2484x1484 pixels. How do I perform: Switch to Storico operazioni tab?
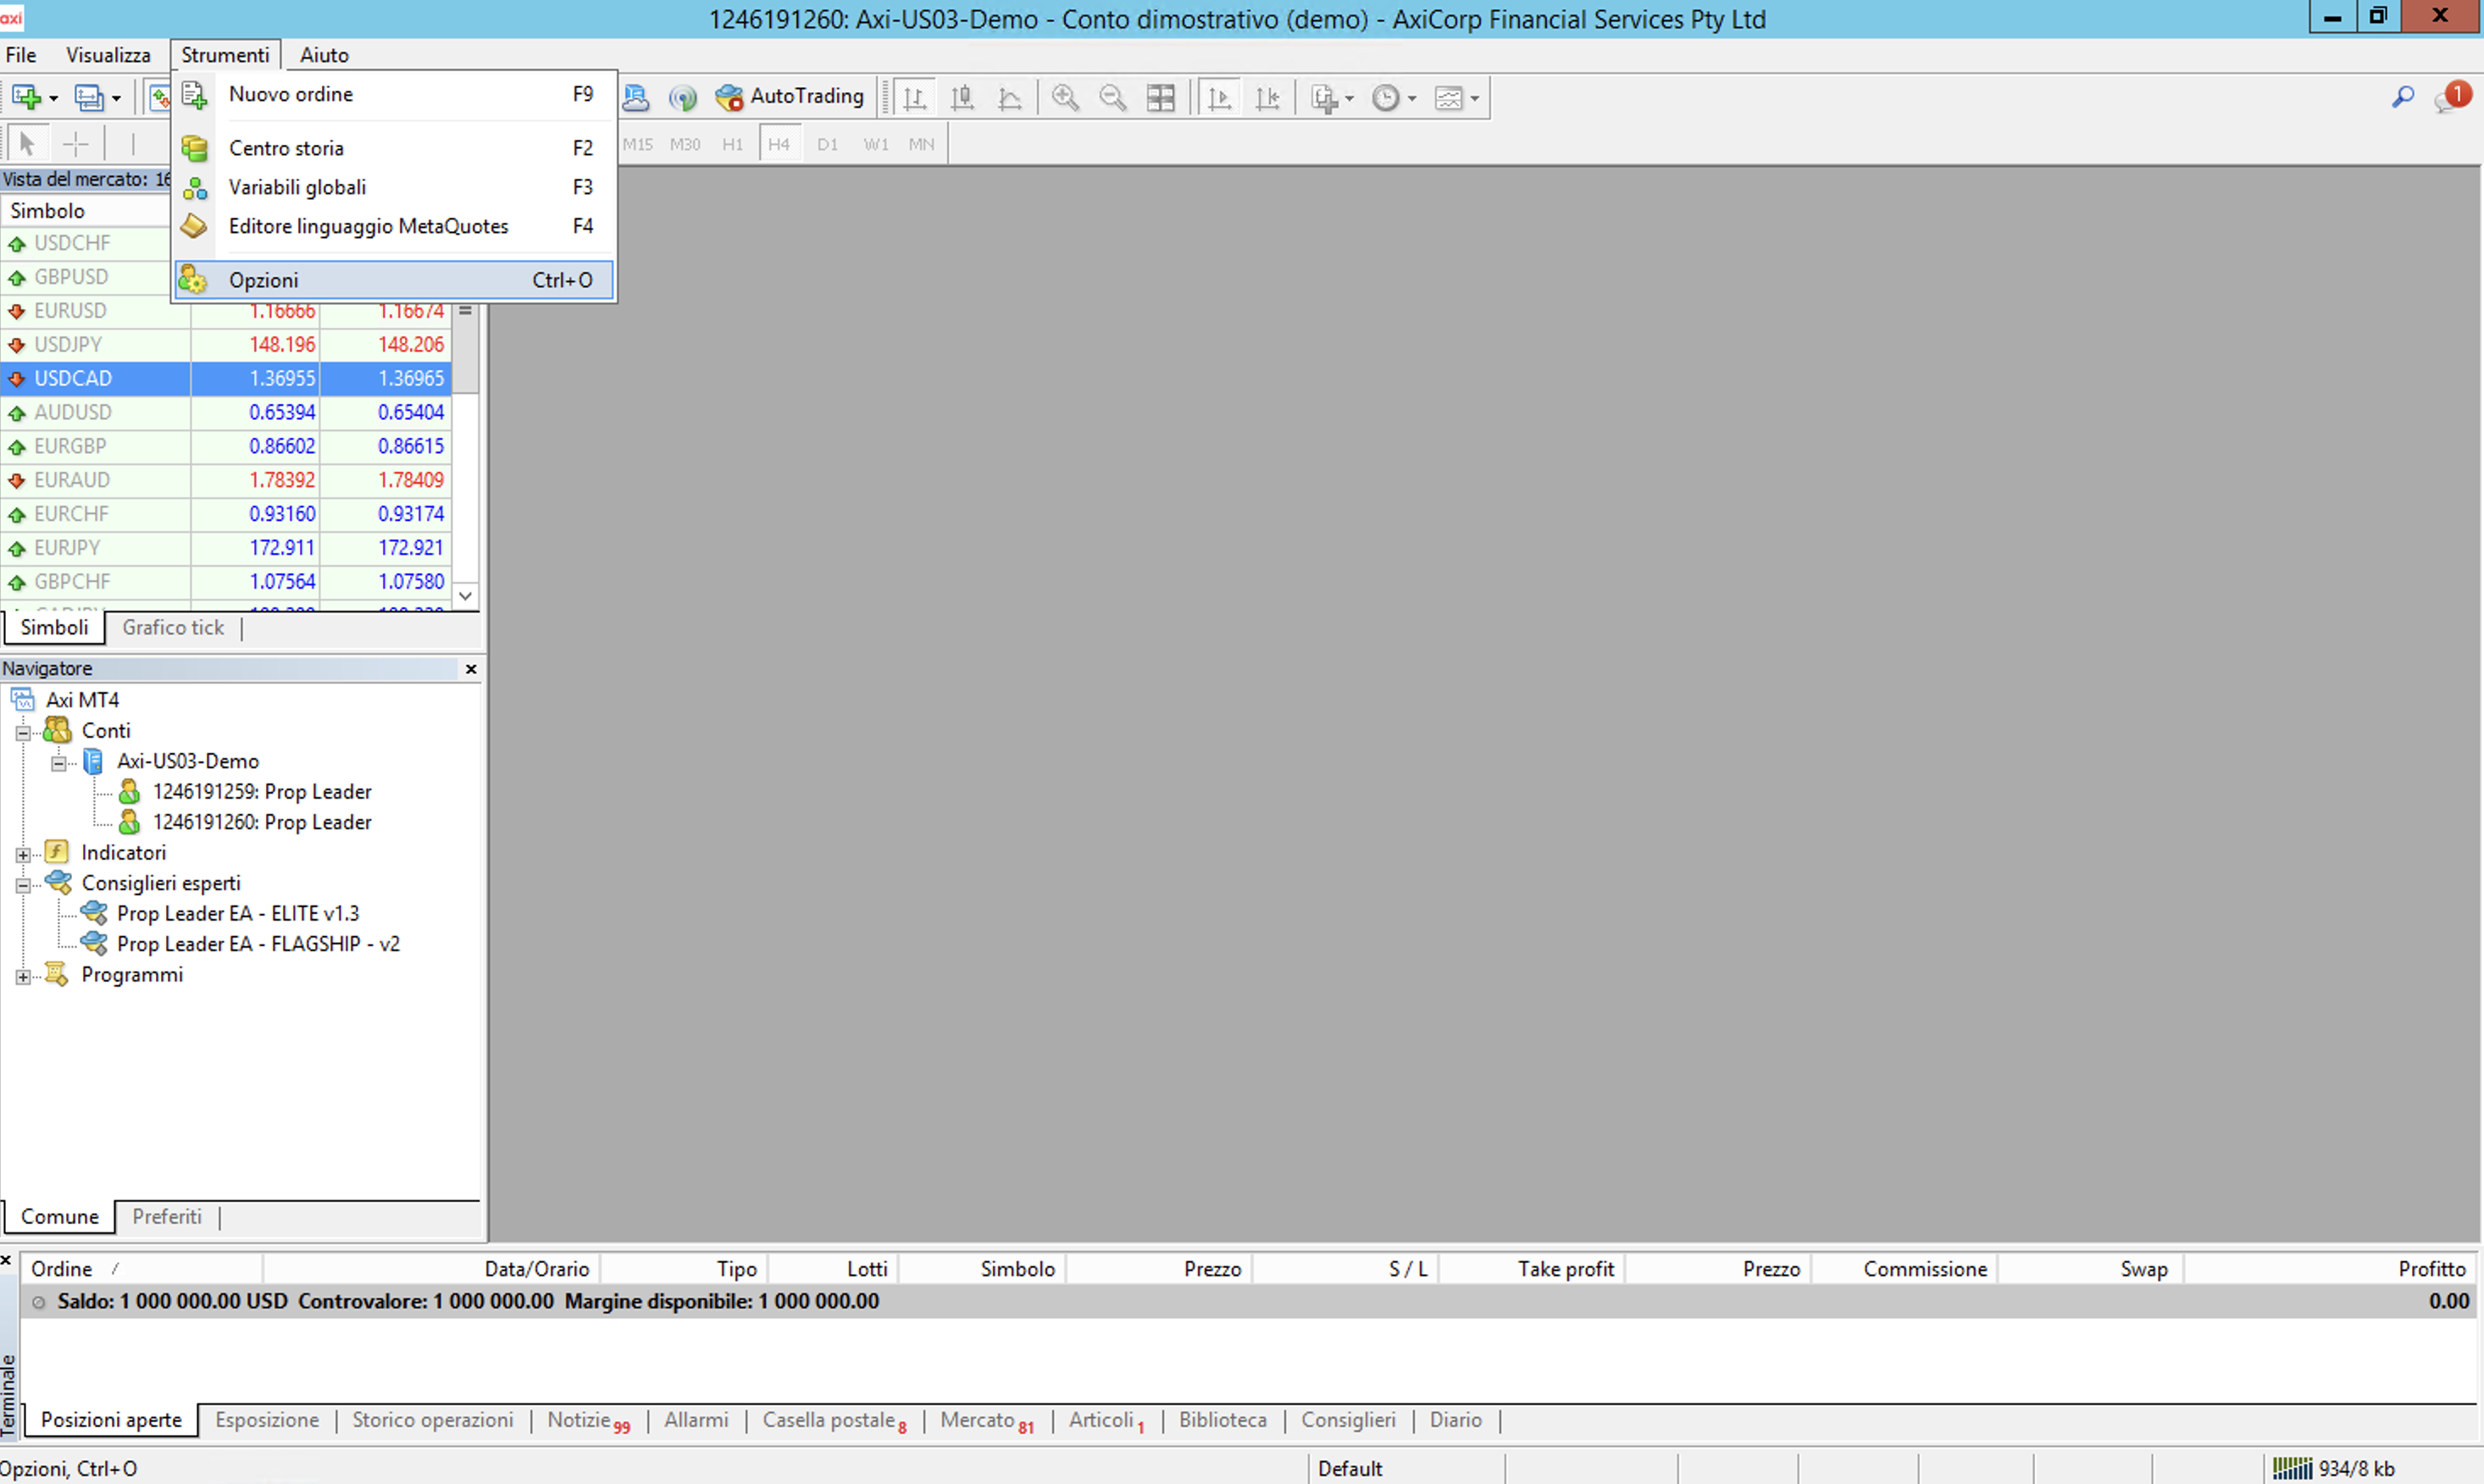(432, 1420)
